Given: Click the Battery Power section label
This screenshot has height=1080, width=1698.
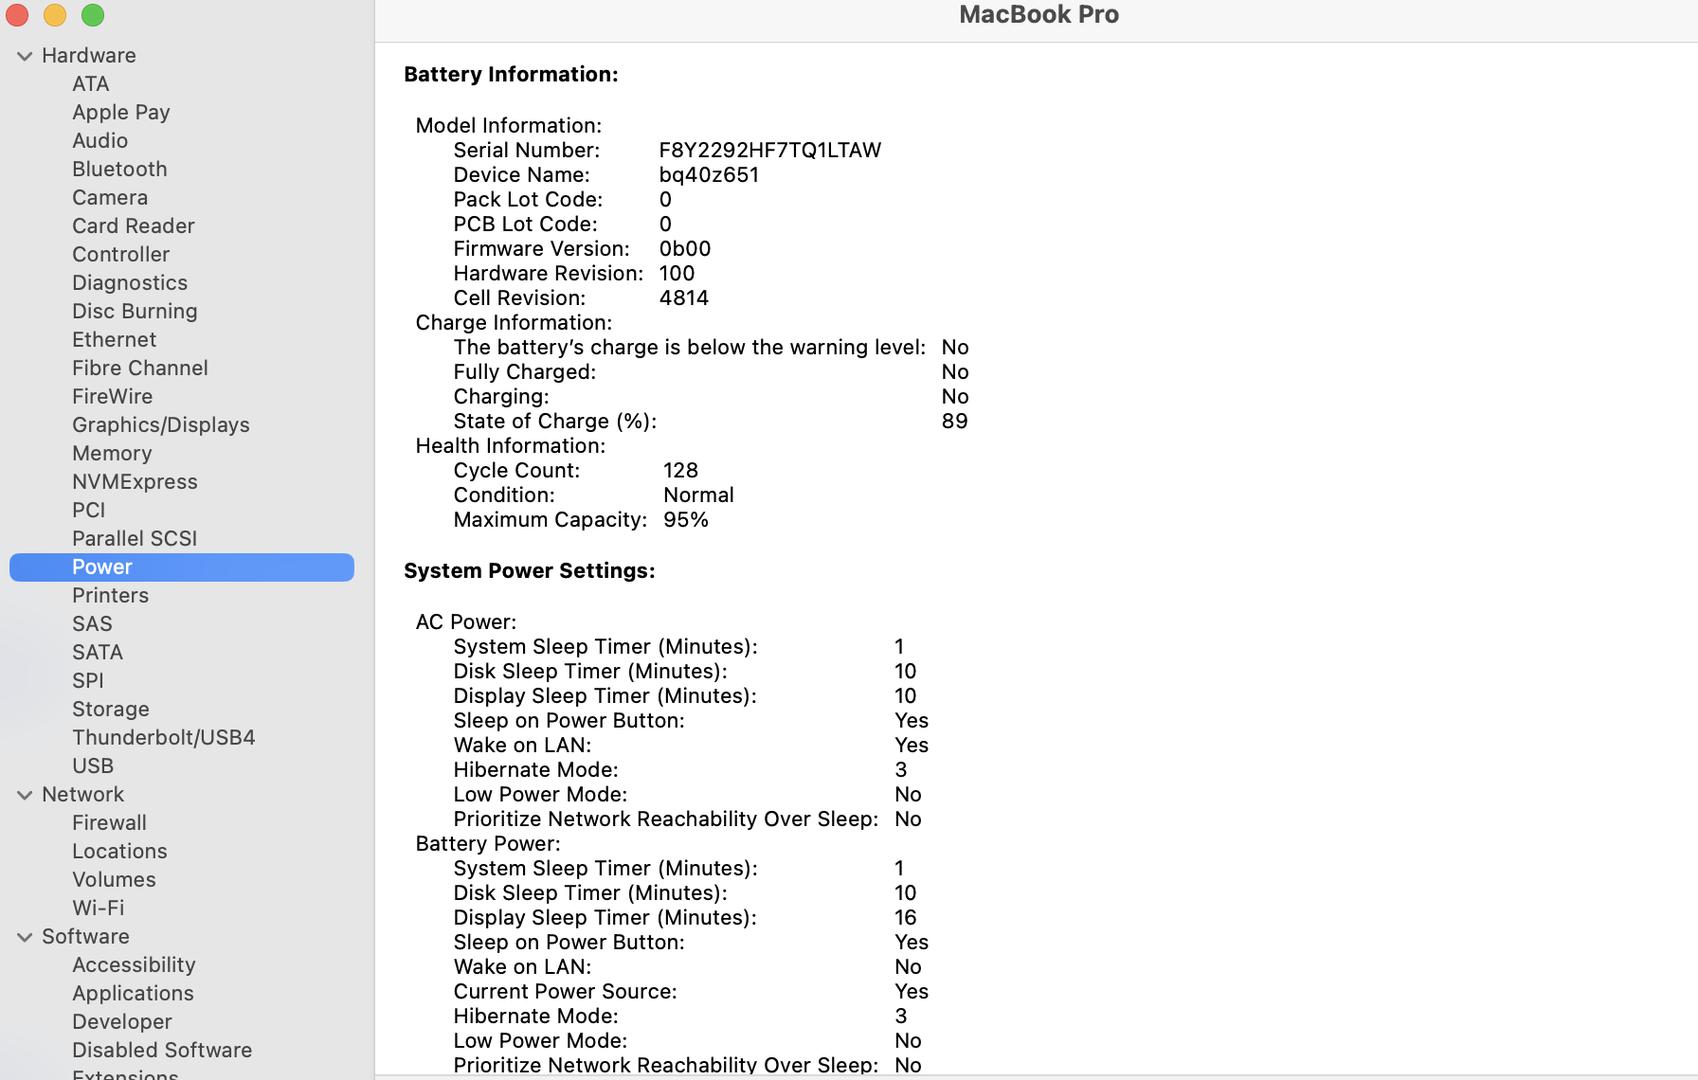Looking at the screenshot, I should pos(488,844).
